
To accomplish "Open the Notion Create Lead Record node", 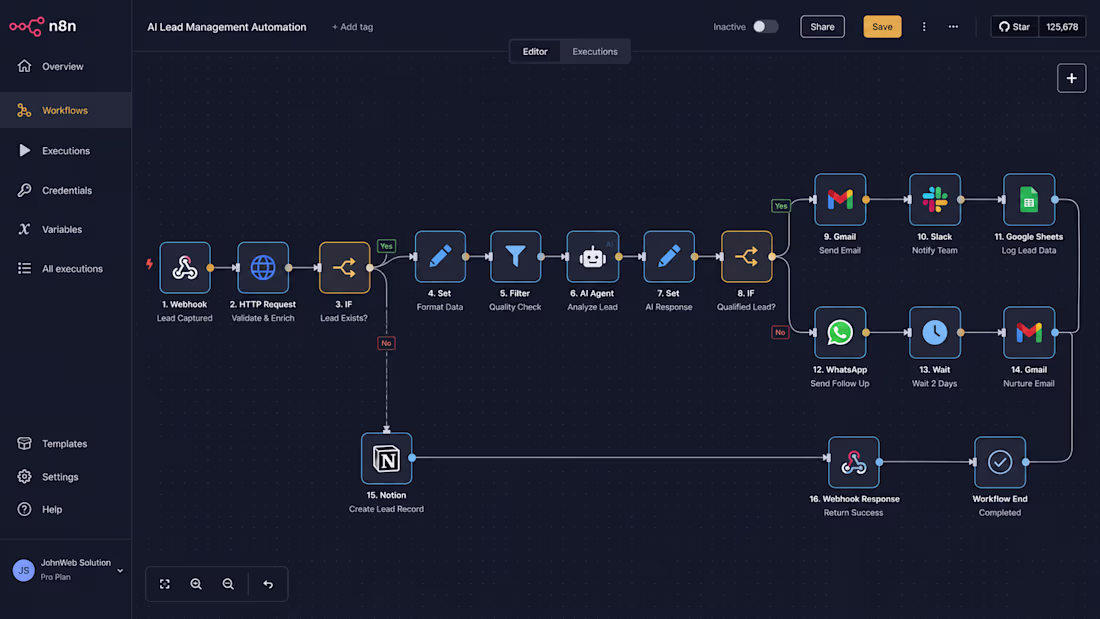I will tap(387, 458).
